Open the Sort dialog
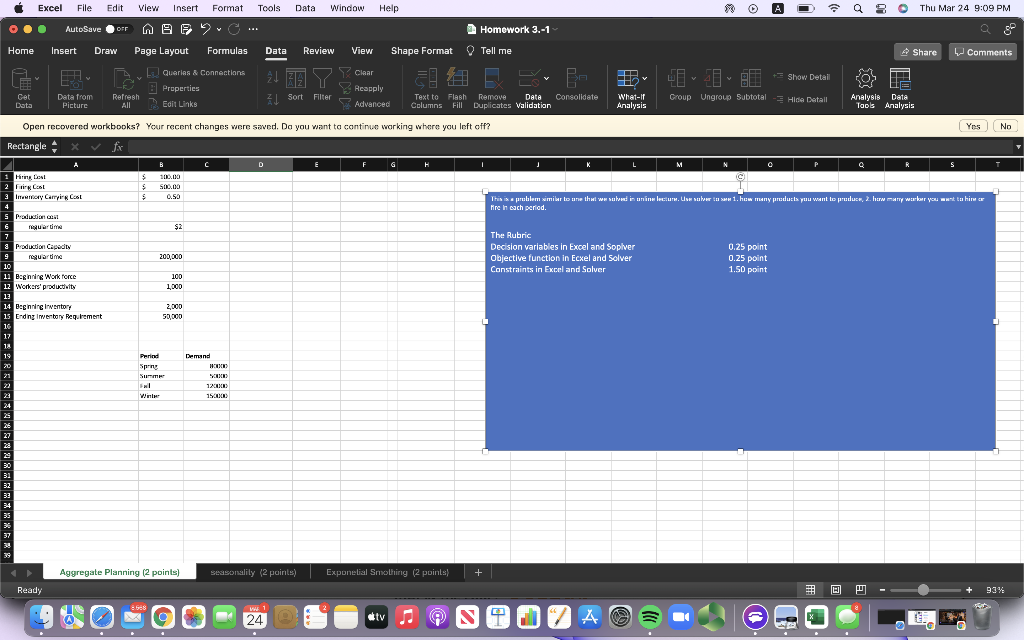 (x=296, y=84)
